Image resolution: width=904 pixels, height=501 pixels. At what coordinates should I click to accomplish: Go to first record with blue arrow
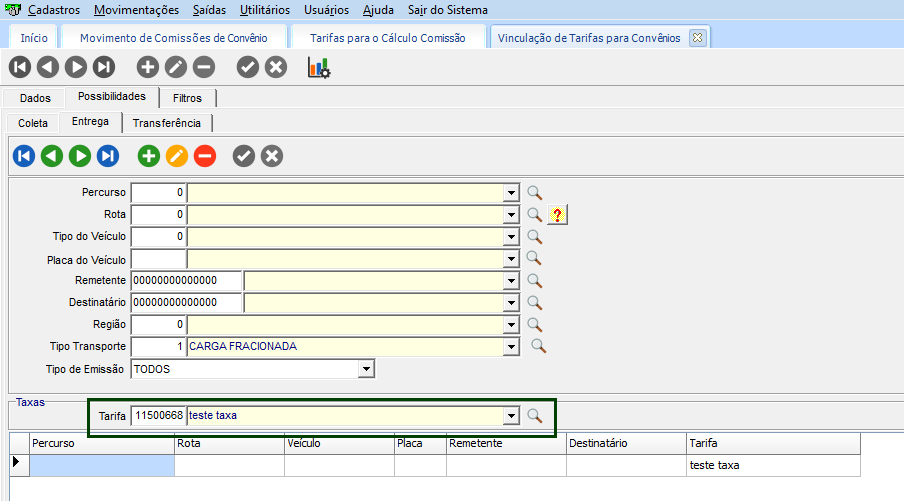[24, 156]
